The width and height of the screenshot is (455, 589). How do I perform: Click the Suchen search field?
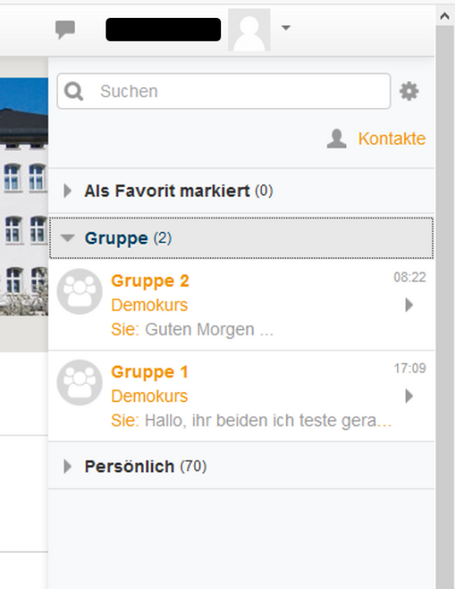(224, 91)
